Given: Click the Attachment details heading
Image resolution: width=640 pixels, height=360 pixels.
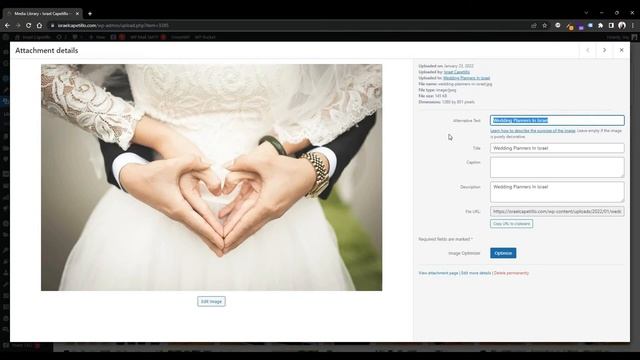Looking at the screenshot, I should pyautogui.click(x=47, y=51).
